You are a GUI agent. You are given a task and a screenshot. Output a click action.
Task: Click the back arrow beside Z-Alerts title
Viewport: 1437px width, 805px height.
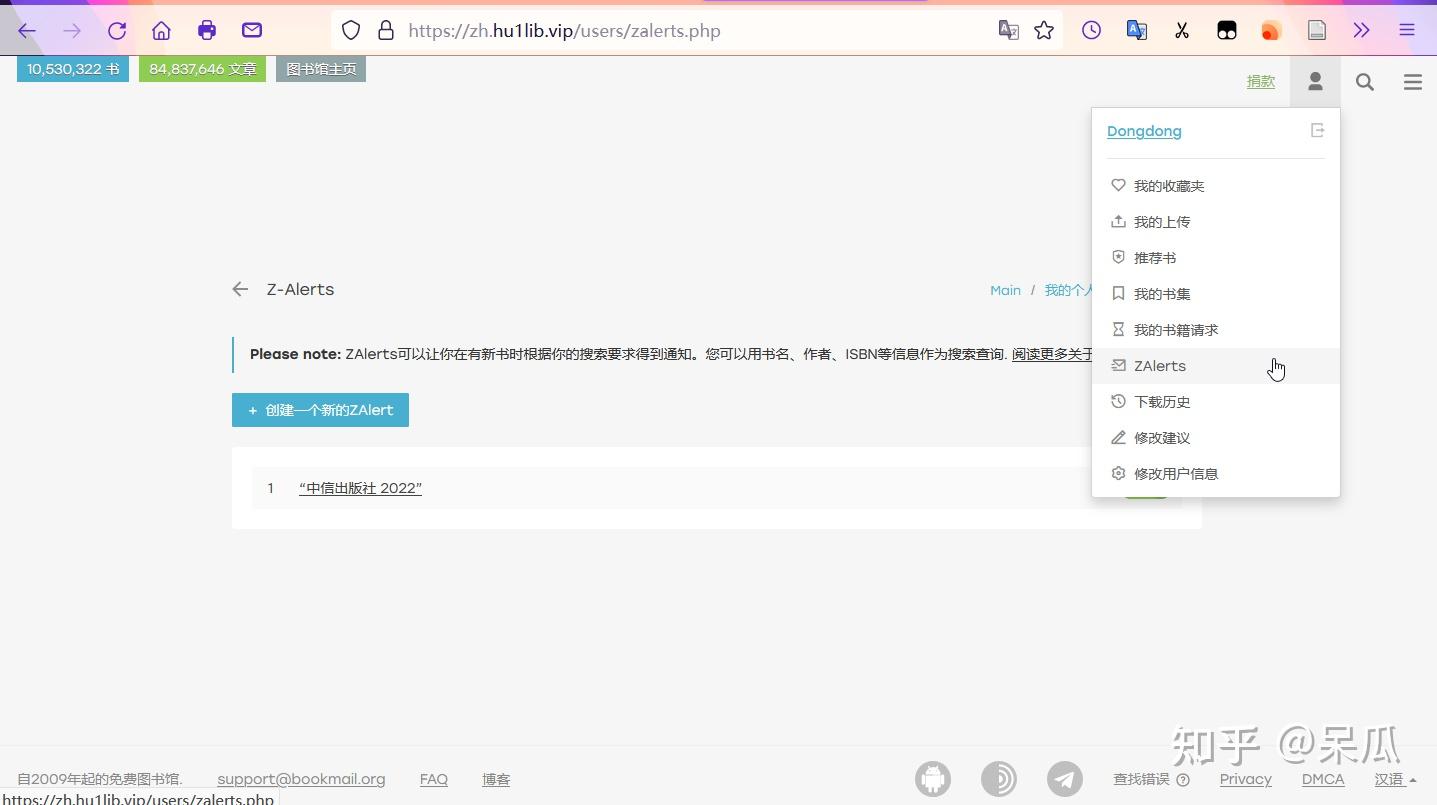239,289
